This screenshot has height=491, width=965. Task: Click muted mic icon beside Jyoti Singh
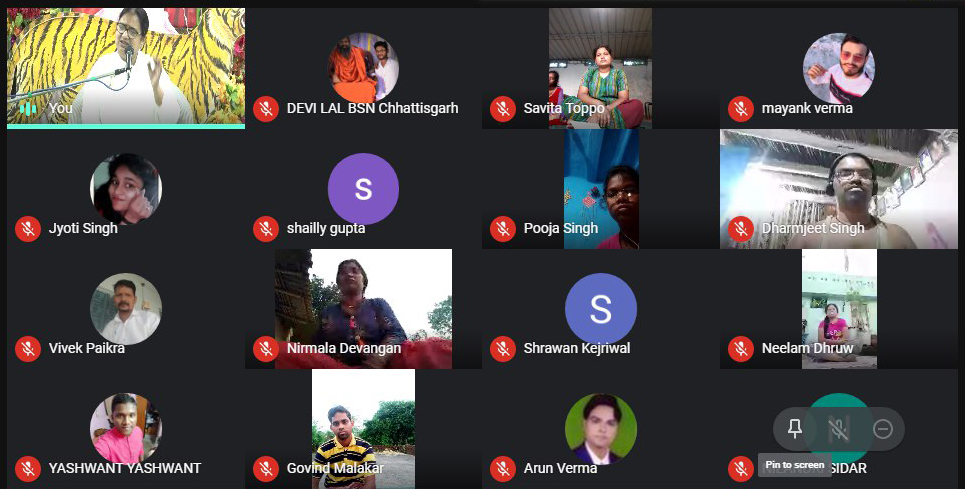(x=28, y=228)
